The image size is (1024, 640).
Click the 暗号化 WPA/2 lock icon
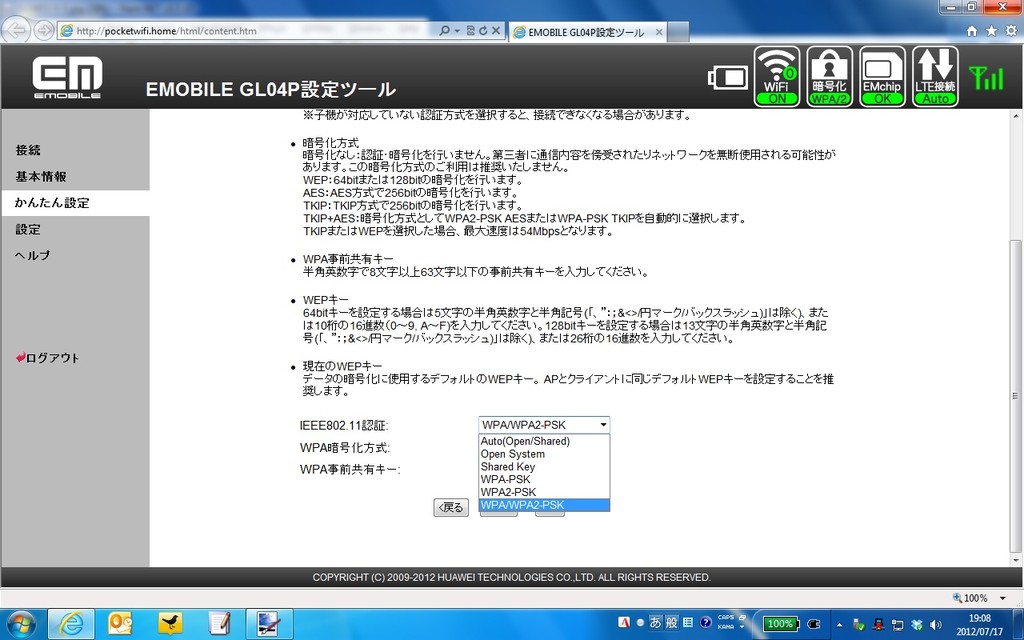(829, 76)
